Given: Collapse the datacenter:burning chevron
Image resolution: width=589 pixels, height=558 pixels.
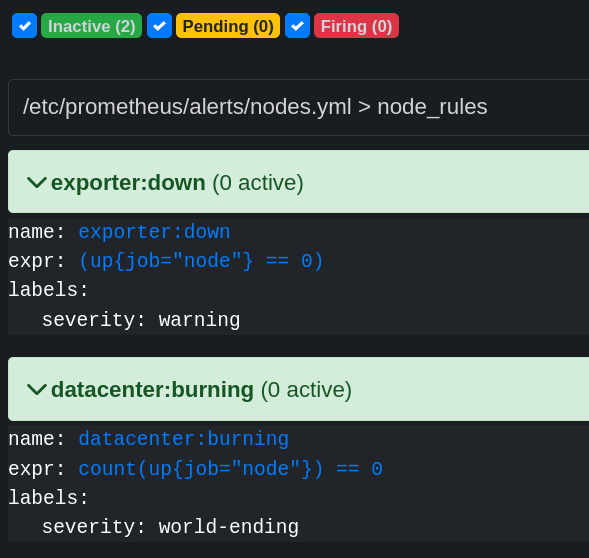Looking at the screenshot, I should (37, 390).
